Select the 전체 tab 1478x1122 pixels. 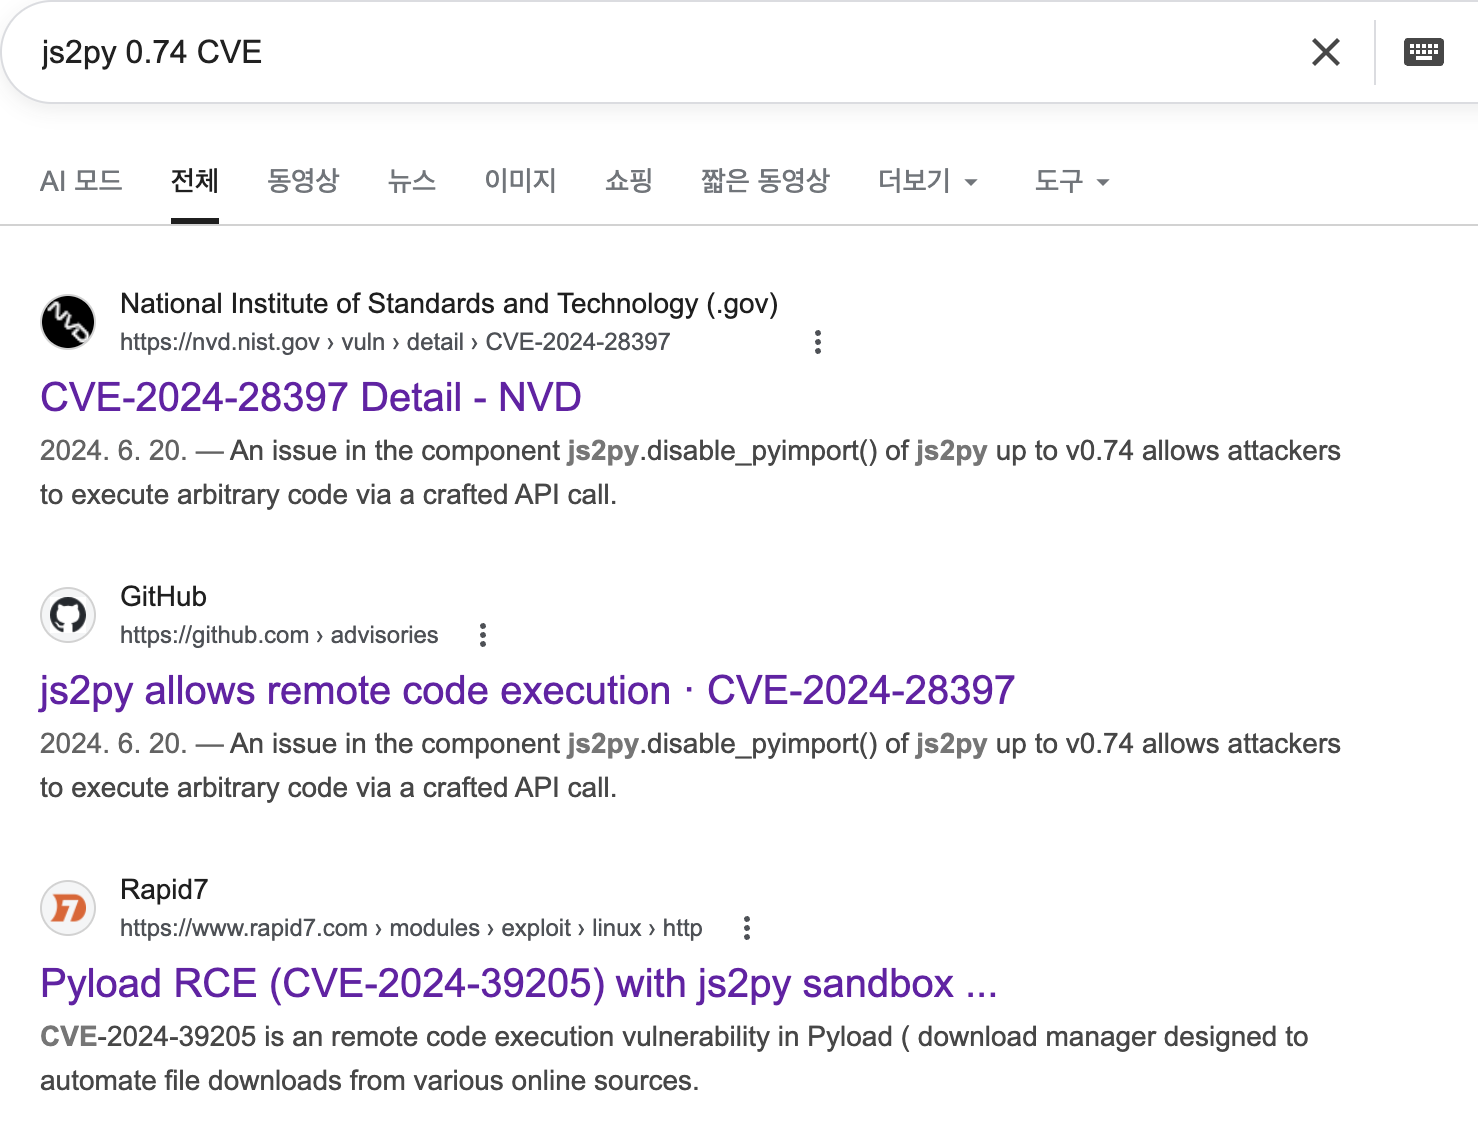point(195,181)
